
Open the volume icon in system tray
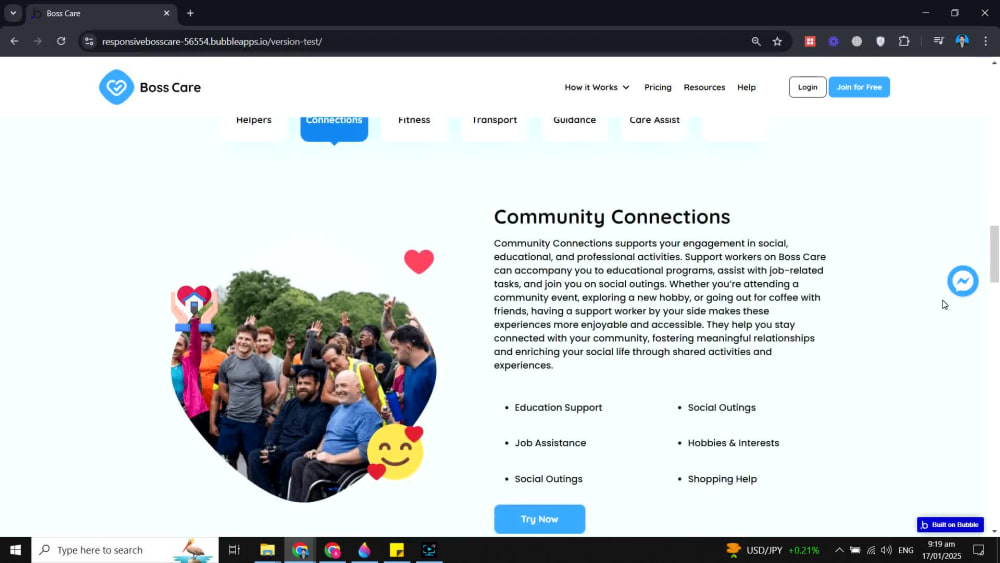coord(886,550)
